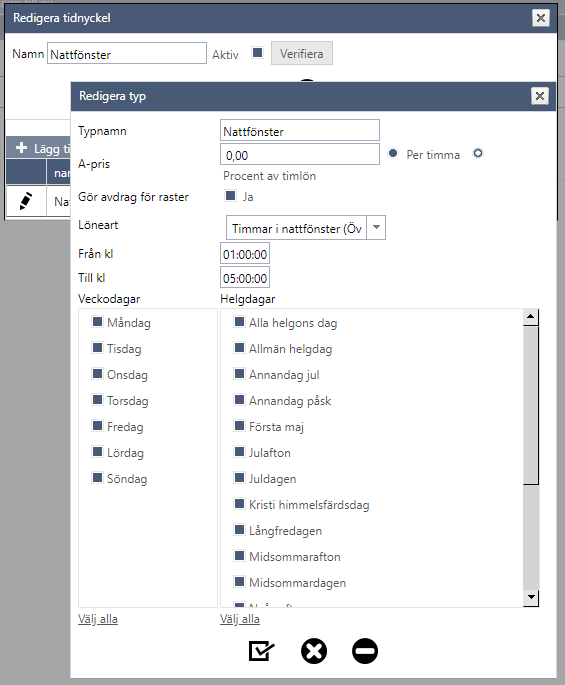Screen dimensions: 565x685
Task: Click the Lägg till button in tidnyckel window
Action: [43, 148]
